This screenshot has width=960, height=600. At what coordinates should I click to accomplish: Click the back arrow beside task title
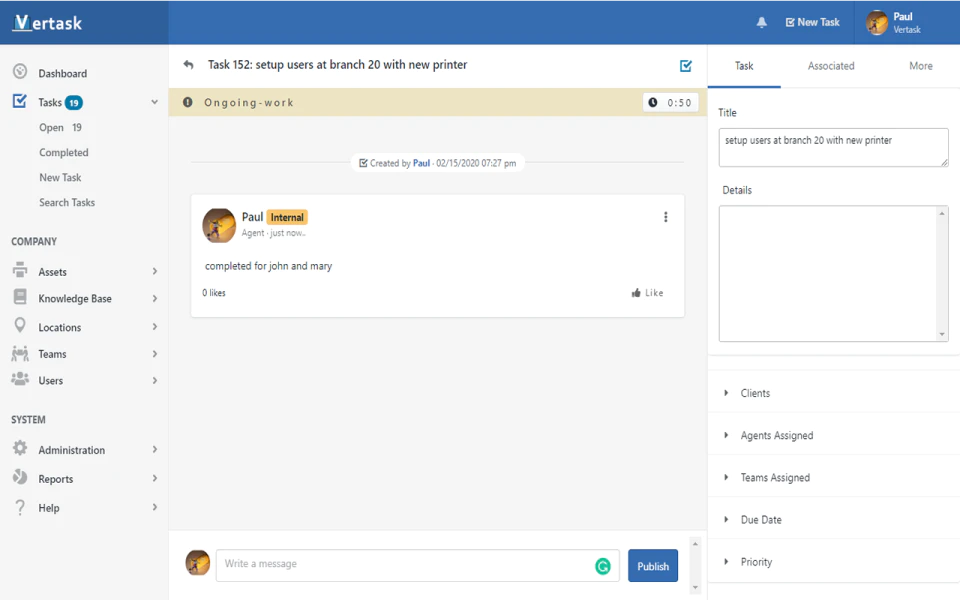189,65
